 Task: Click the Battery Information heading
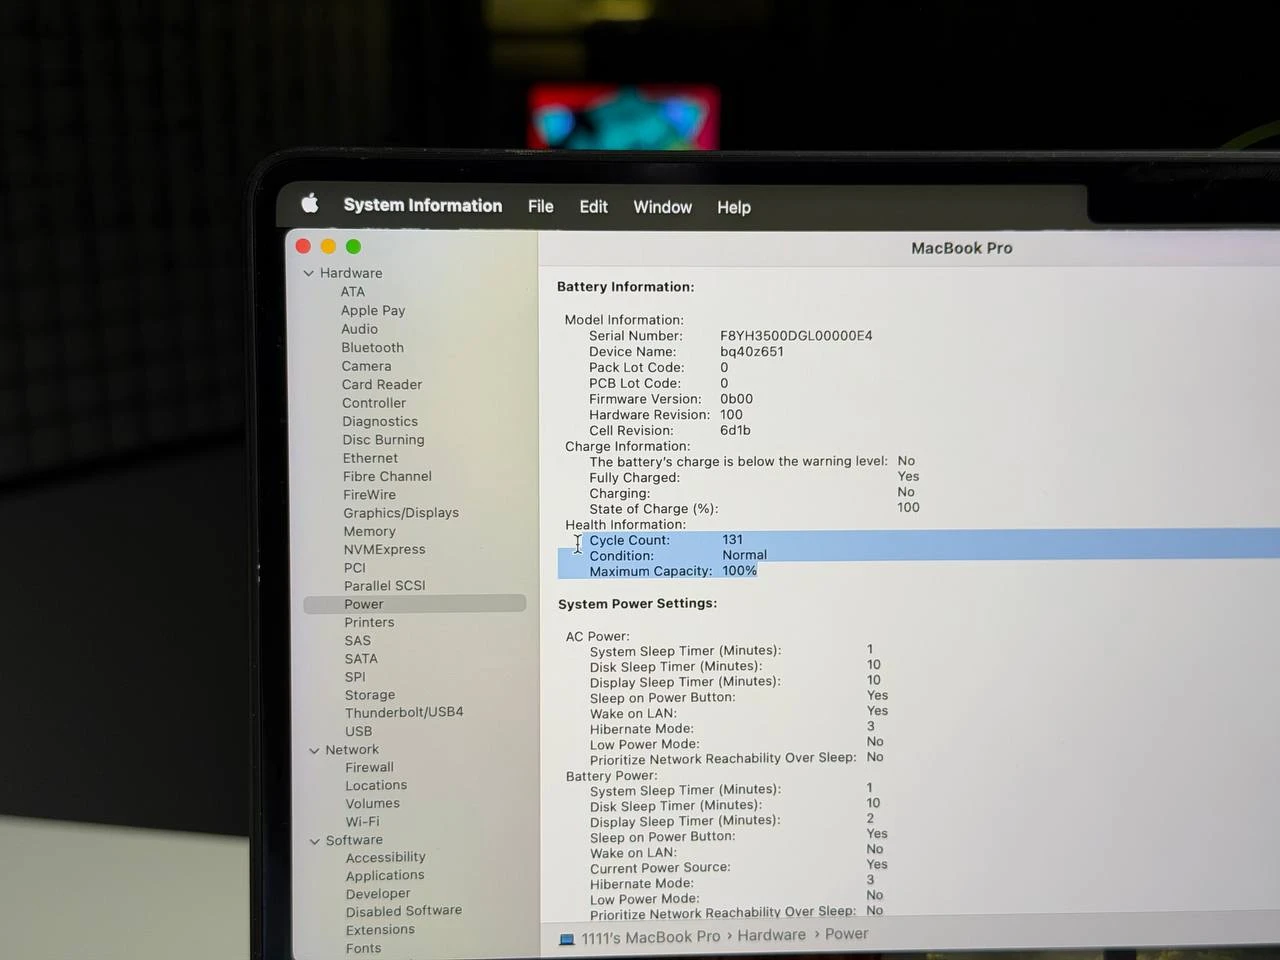tap(625, 287)
